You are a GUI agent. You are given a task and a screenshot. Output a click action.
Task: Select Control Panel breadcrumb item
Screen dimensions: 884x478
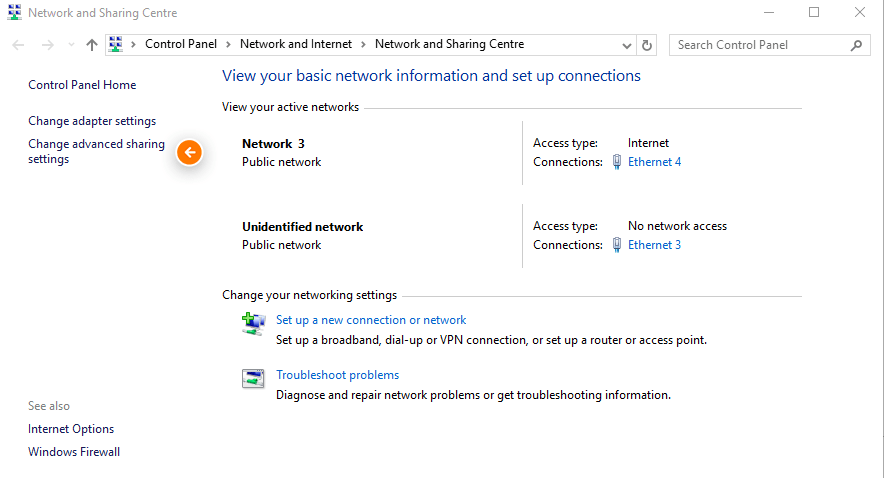180,44
